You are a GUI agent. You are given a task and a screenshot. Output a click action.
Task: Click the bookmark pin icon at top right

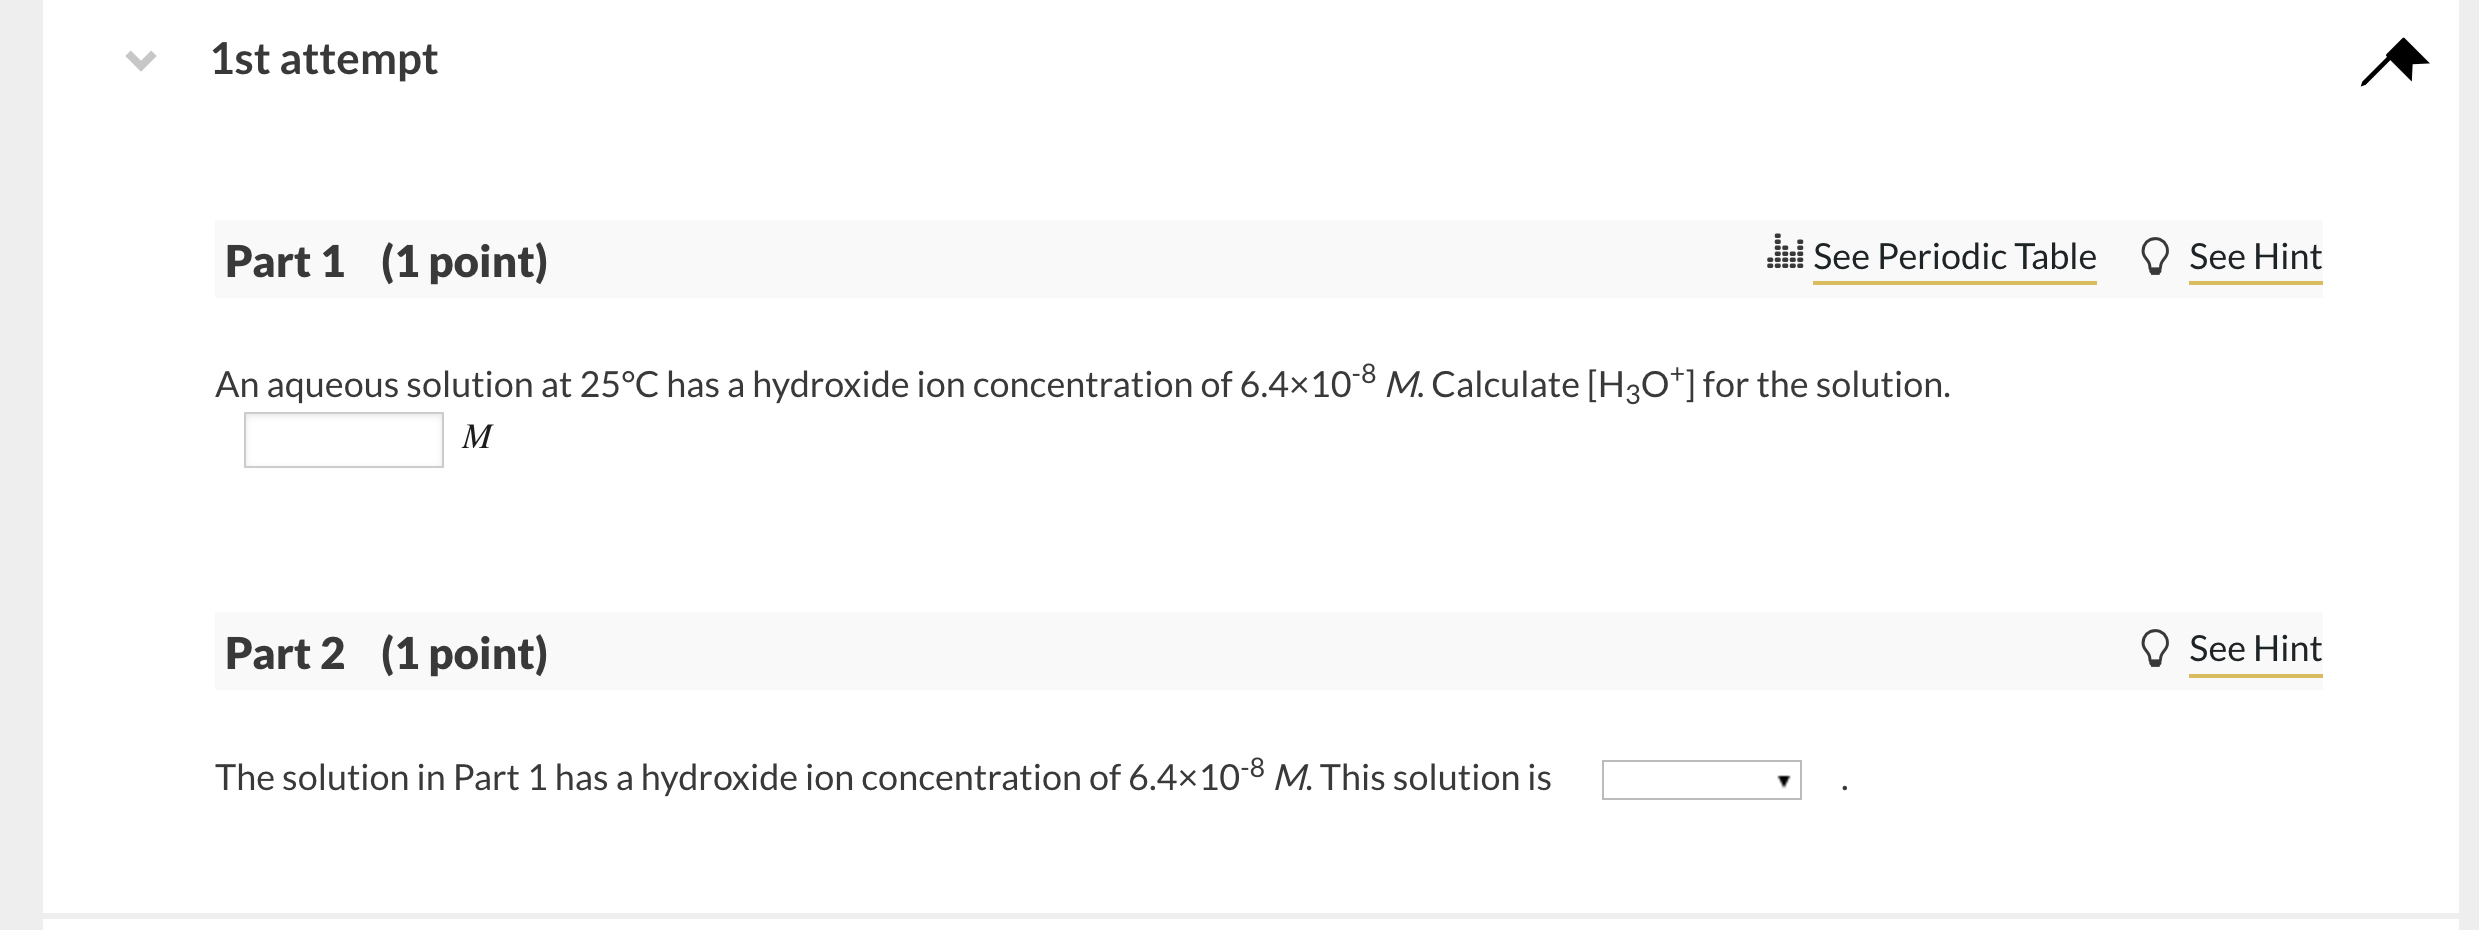pos(2394,62)
